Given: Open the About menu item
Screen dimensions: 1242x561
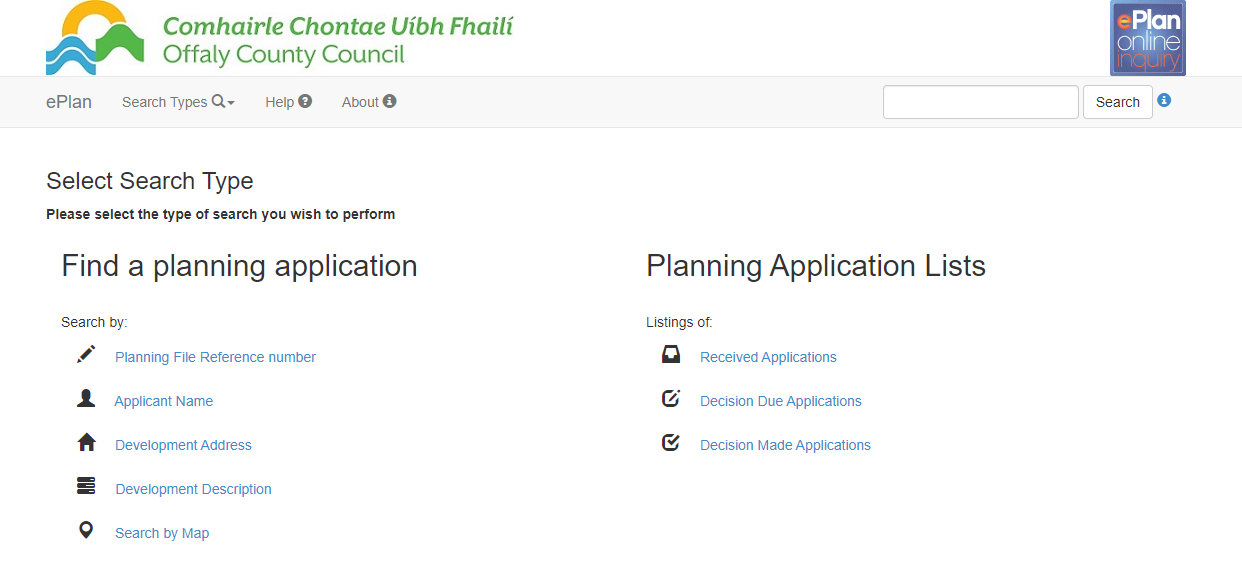Looking at the screenshot, I should point(369,102).
